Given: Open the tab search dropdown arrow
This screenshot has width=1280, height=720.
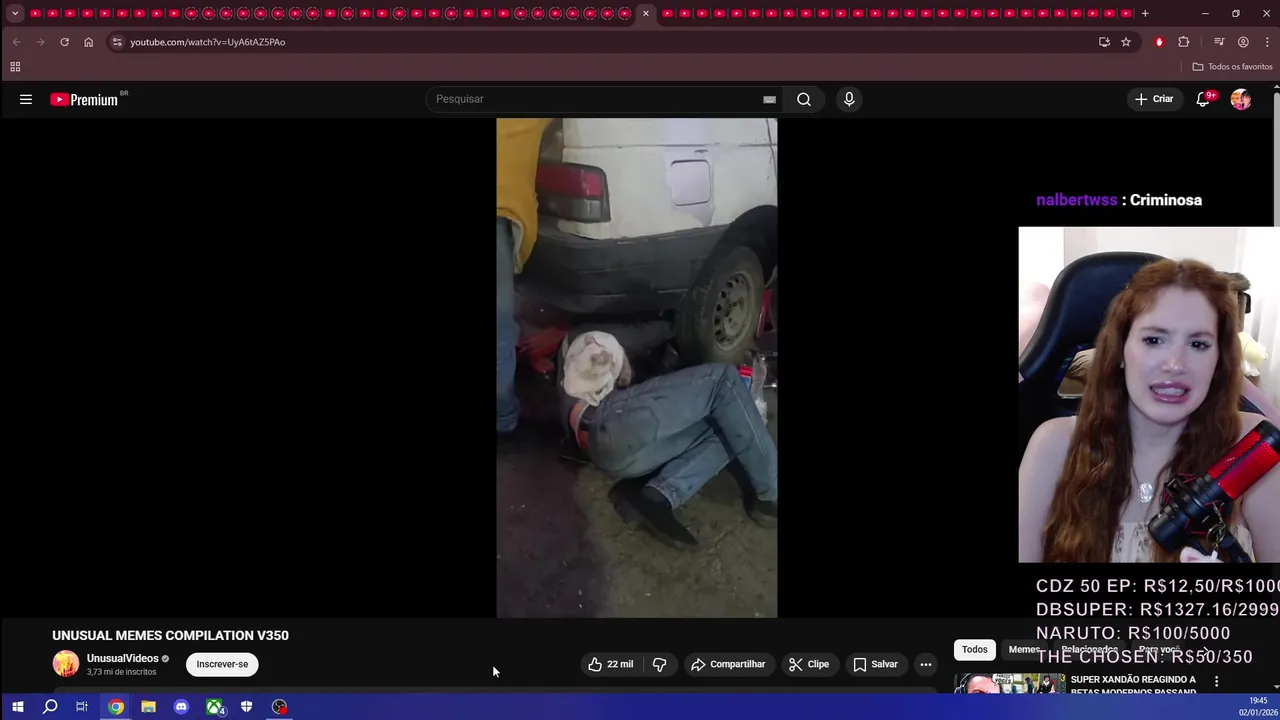Looking at the screenshot, I should [x=15, y=13].
